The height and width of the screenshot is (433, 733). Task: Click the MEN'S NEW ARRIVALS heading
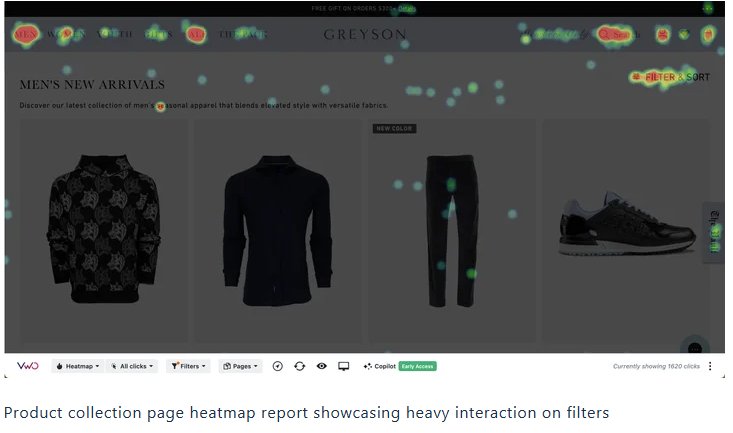92,85
